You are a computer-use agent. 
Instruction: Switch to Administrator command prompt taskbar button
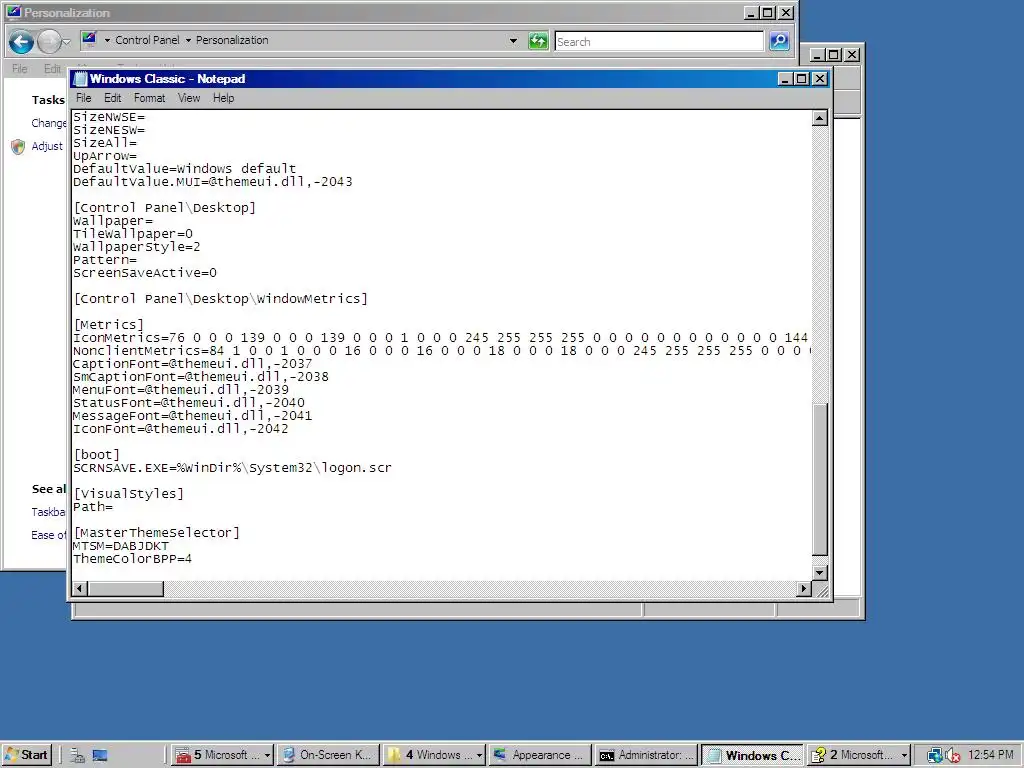tap(646, 755)
